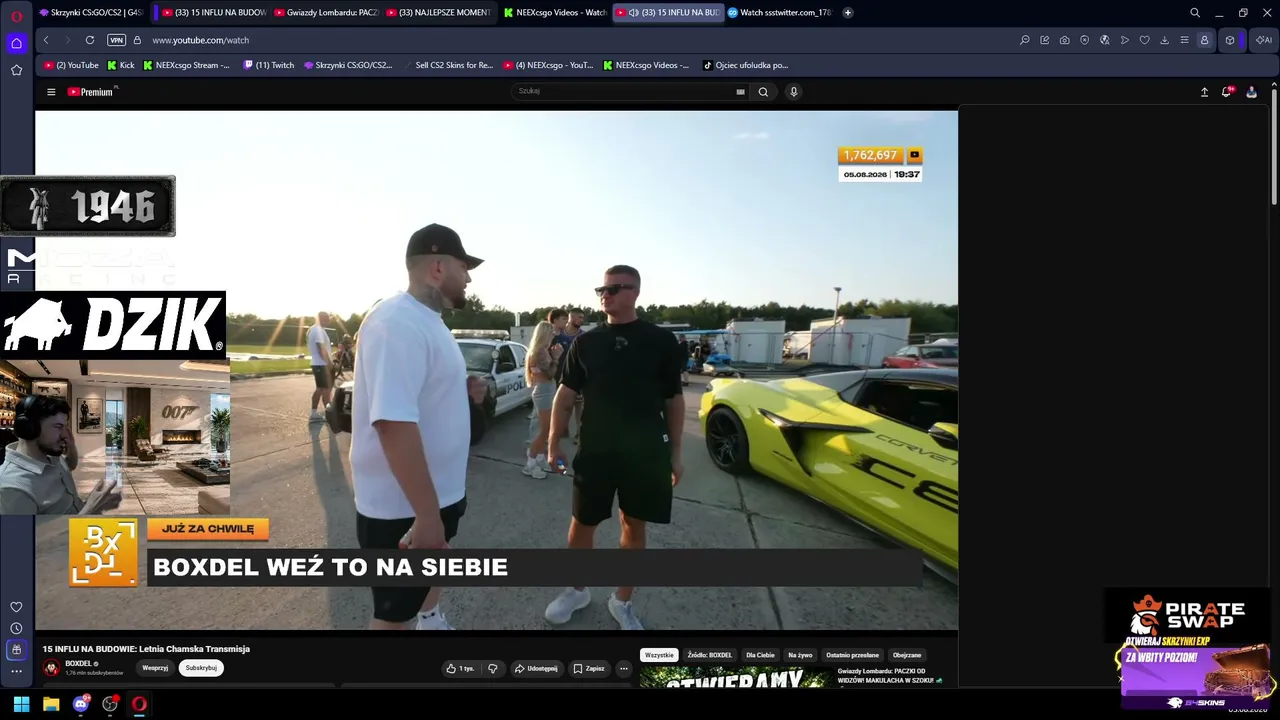Open the Kick bookmark

[x=121, y=65]
